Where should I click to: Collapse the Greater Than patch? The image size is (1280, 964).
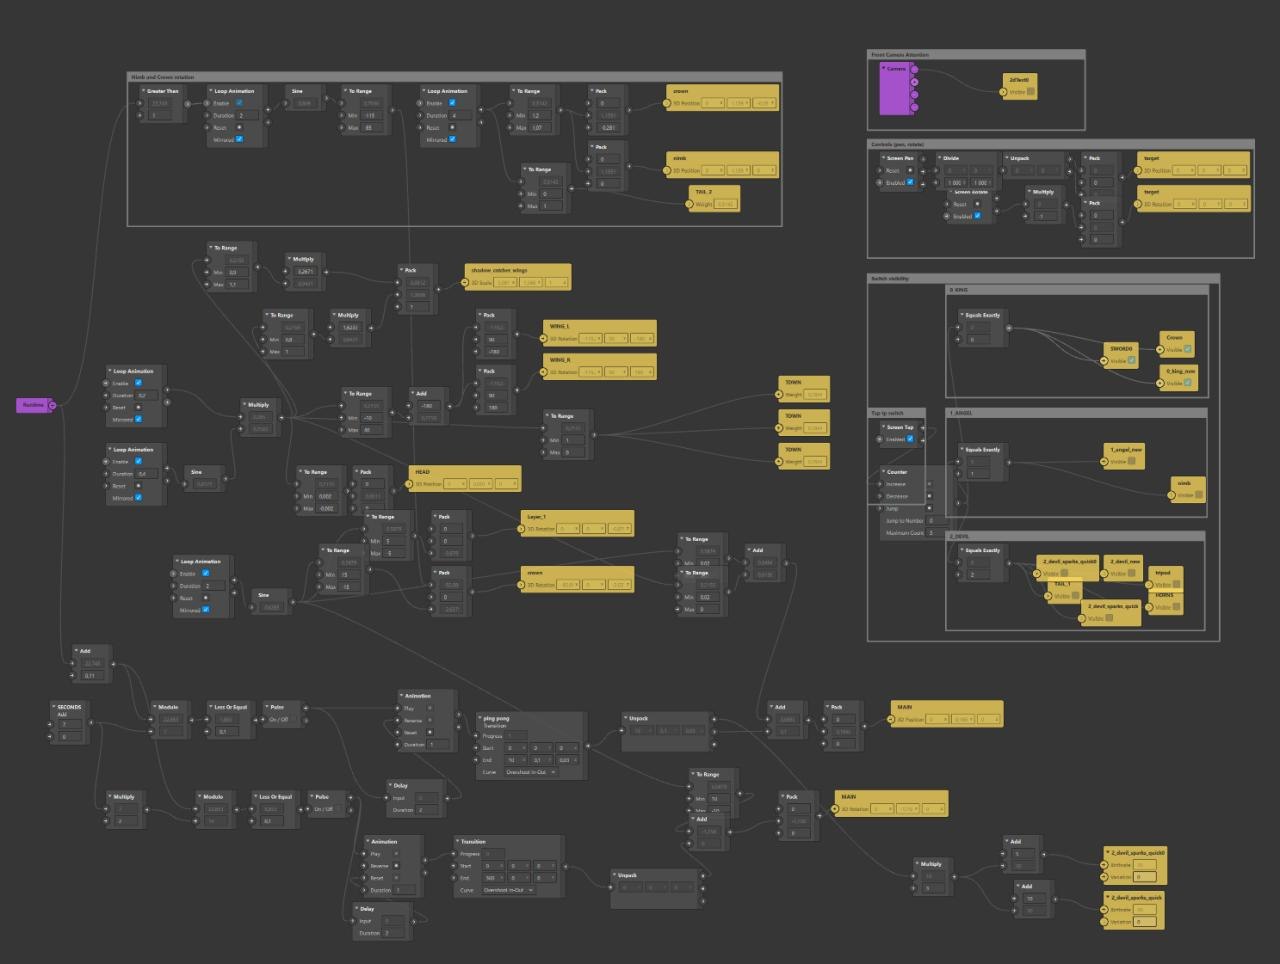pyautogui.click(x=143, y=91)
